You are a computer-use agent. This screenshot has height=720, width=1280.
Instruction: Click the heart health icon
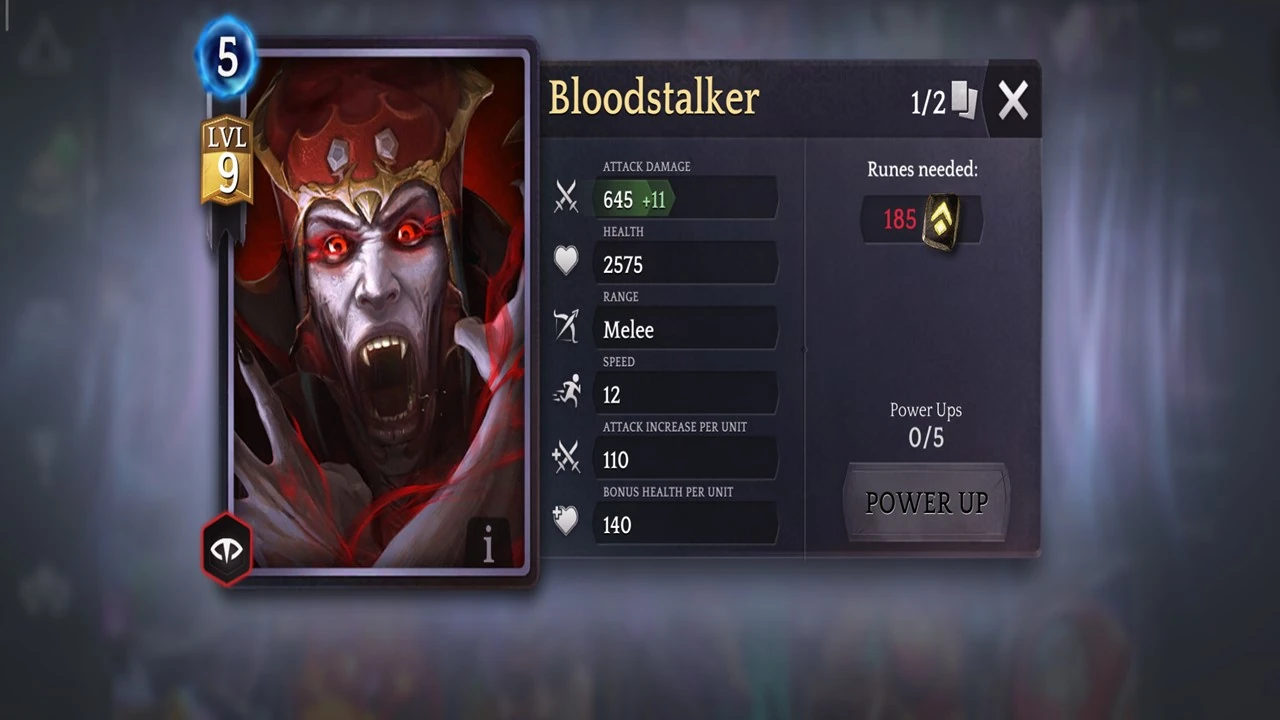[x=566, y=262]
